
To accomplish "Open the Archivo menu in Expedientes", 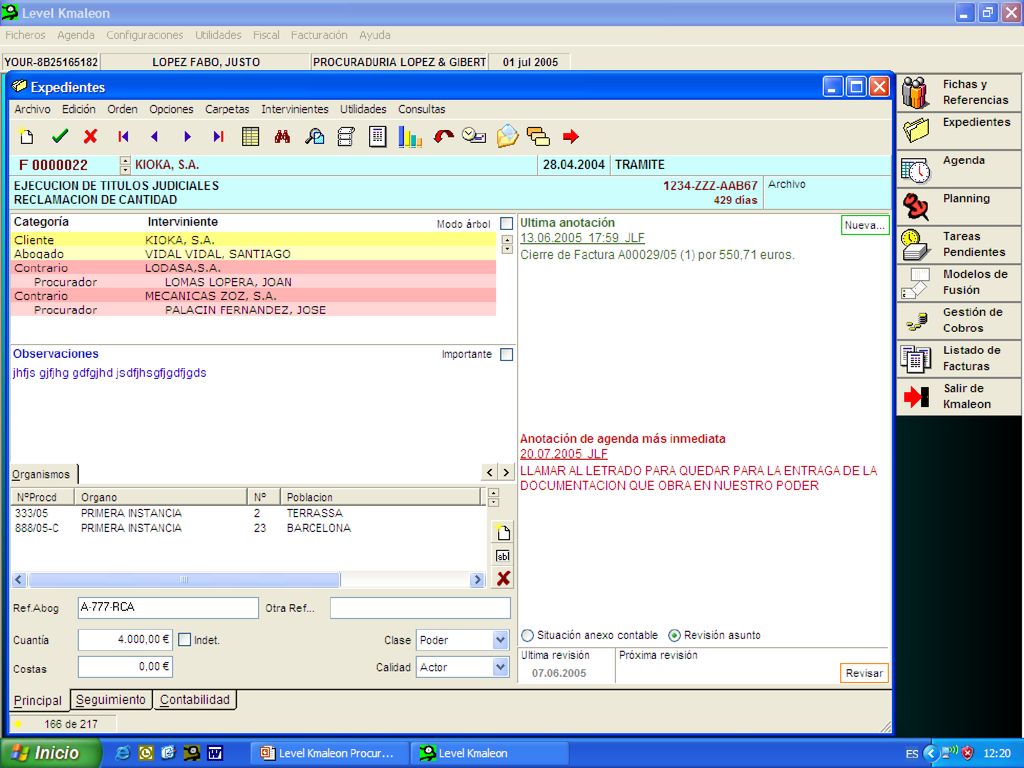I will [32, 109].
